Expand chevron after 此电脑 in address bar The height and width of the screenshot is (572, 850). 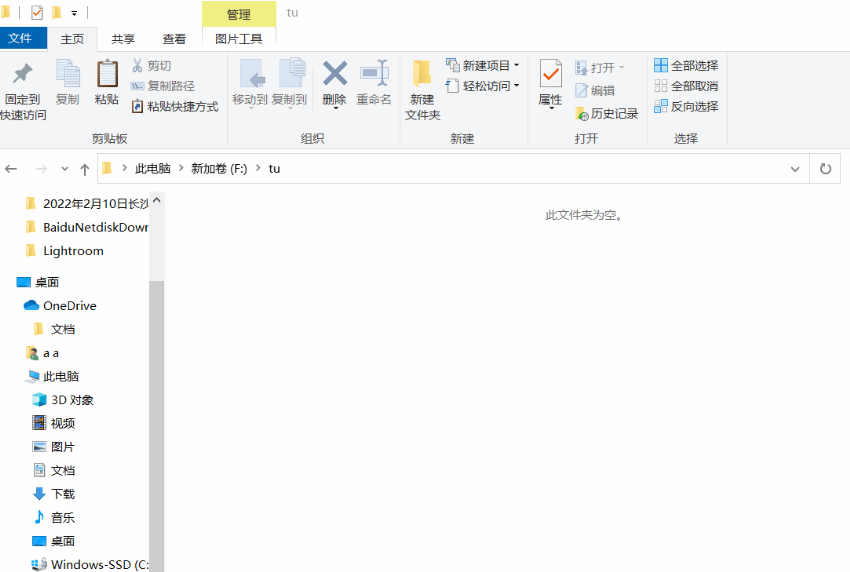(181, 168)
